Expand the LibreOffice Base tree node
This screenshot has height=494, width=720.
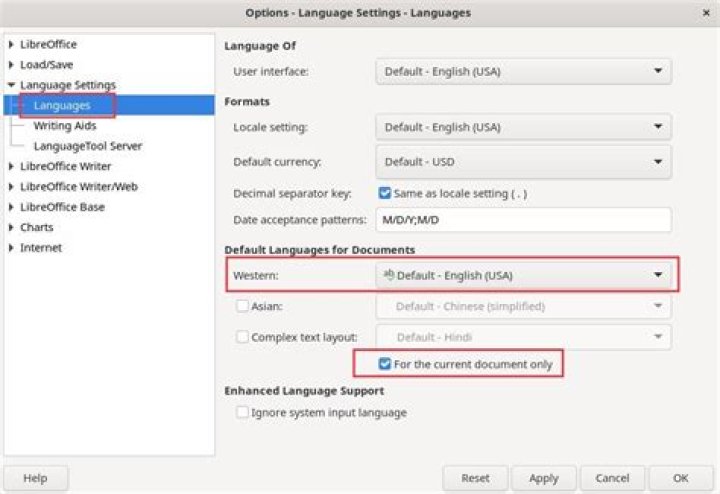[x=11, y=207]
